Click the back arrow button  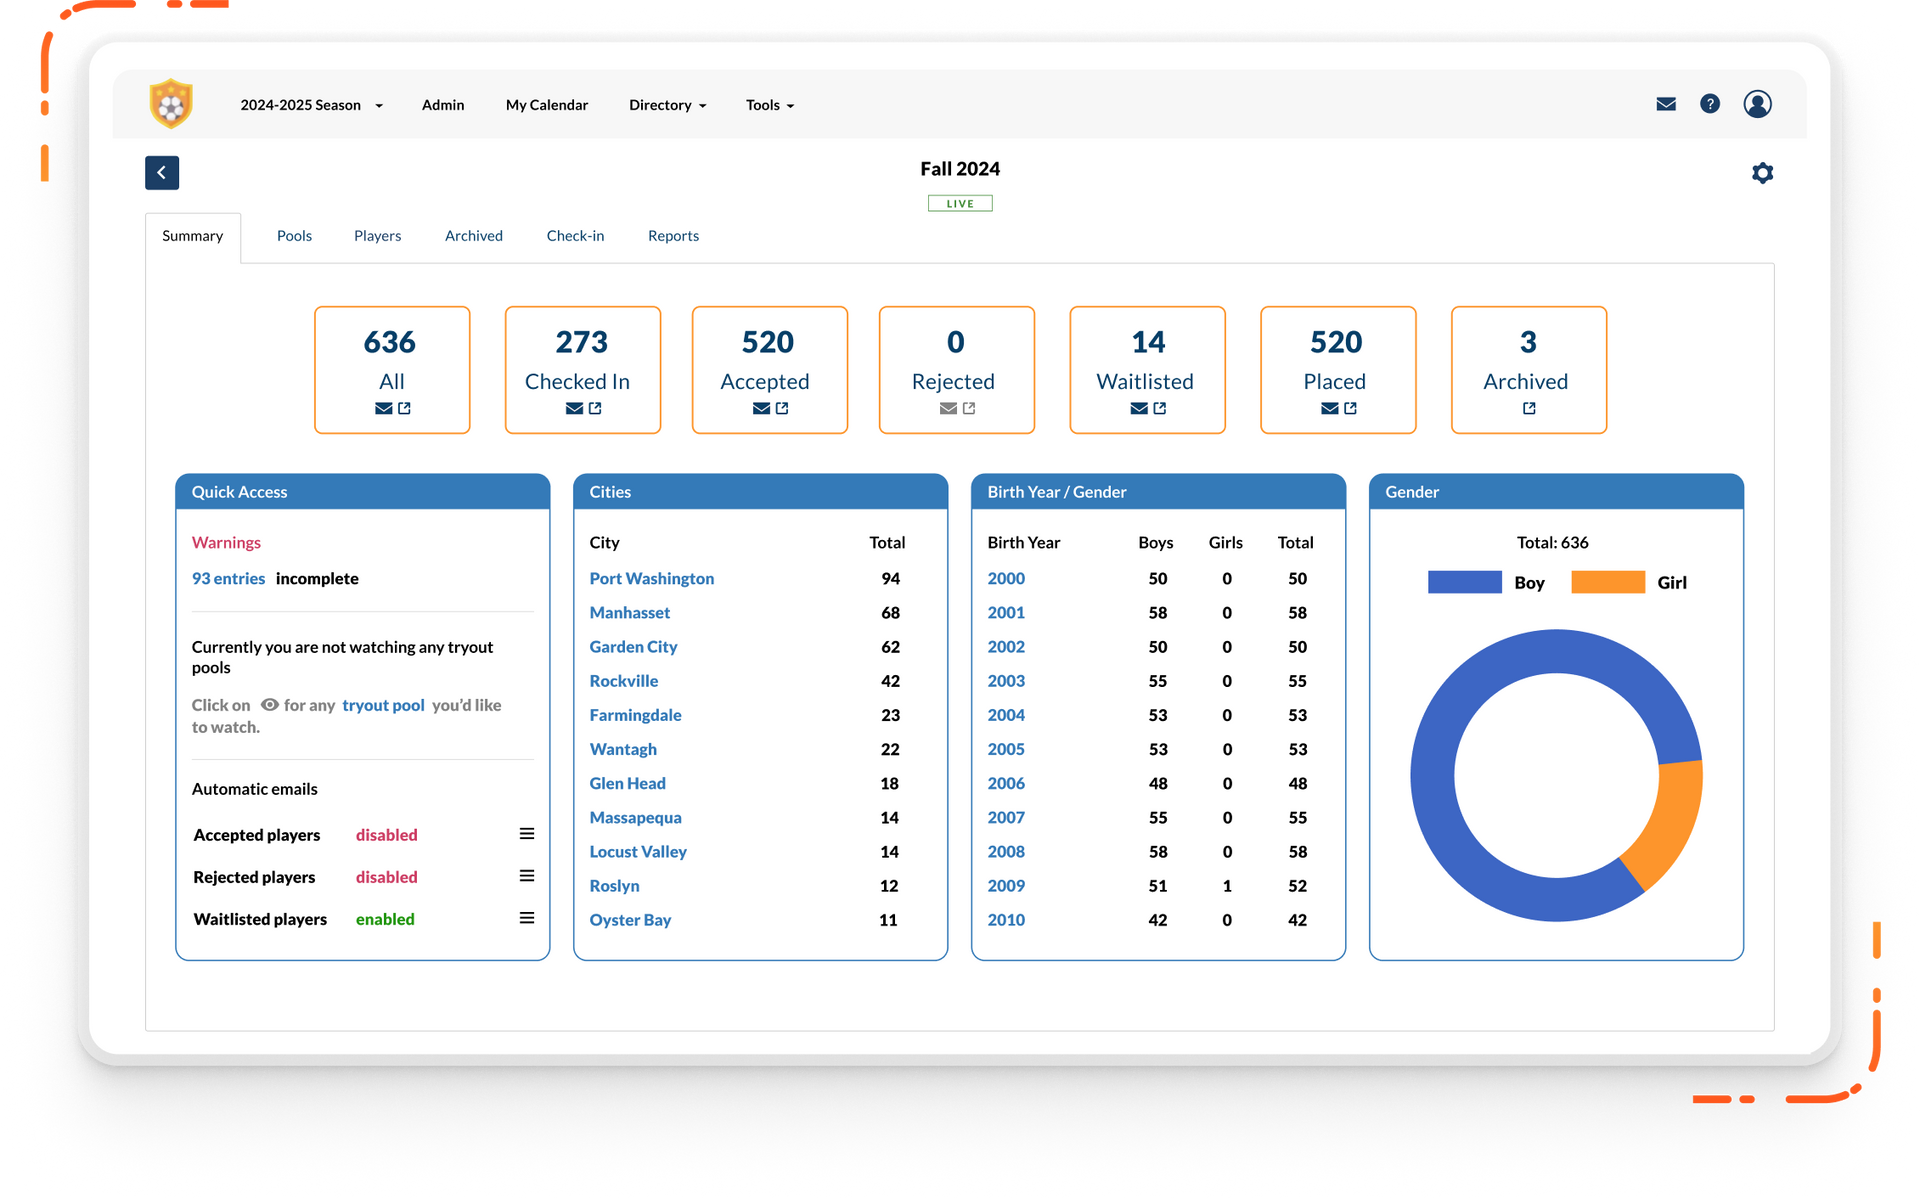pos(162,173)
